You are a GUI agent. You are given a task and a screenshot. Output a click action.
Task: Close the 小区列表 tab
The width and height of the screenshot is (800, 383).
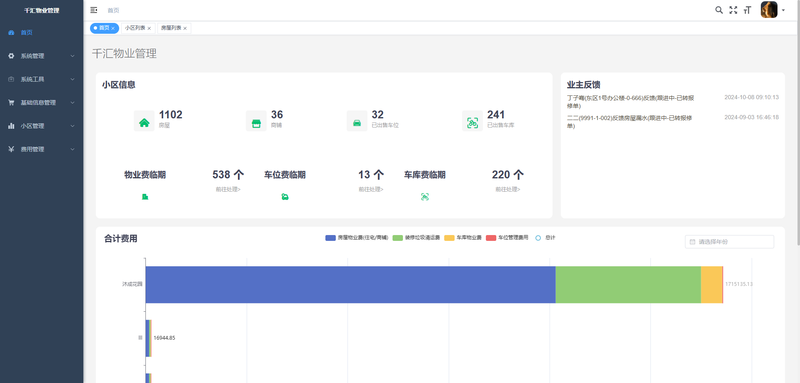pyautogui.click(x=149, y=29)
